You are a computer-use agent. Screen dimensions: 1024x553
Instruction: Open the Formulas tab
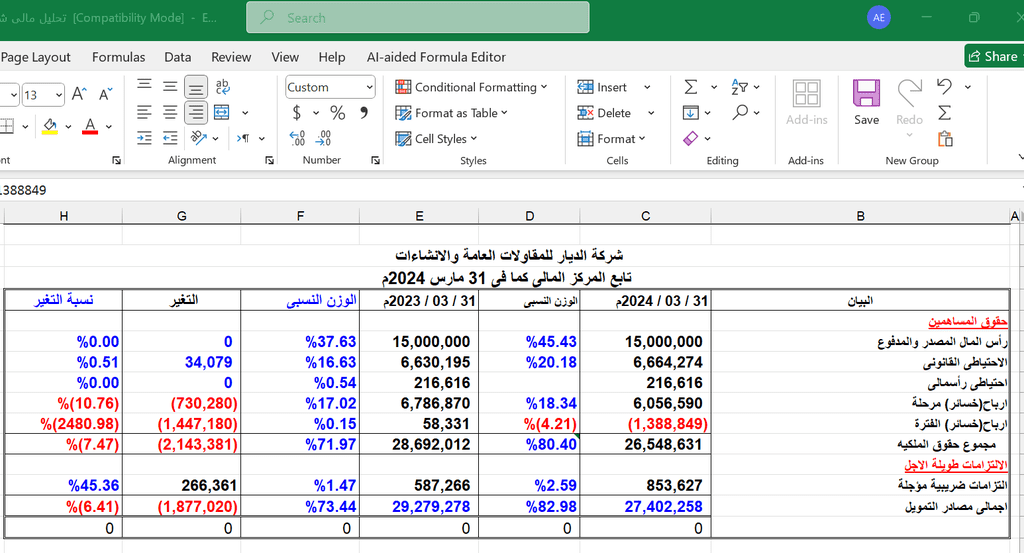118,57
